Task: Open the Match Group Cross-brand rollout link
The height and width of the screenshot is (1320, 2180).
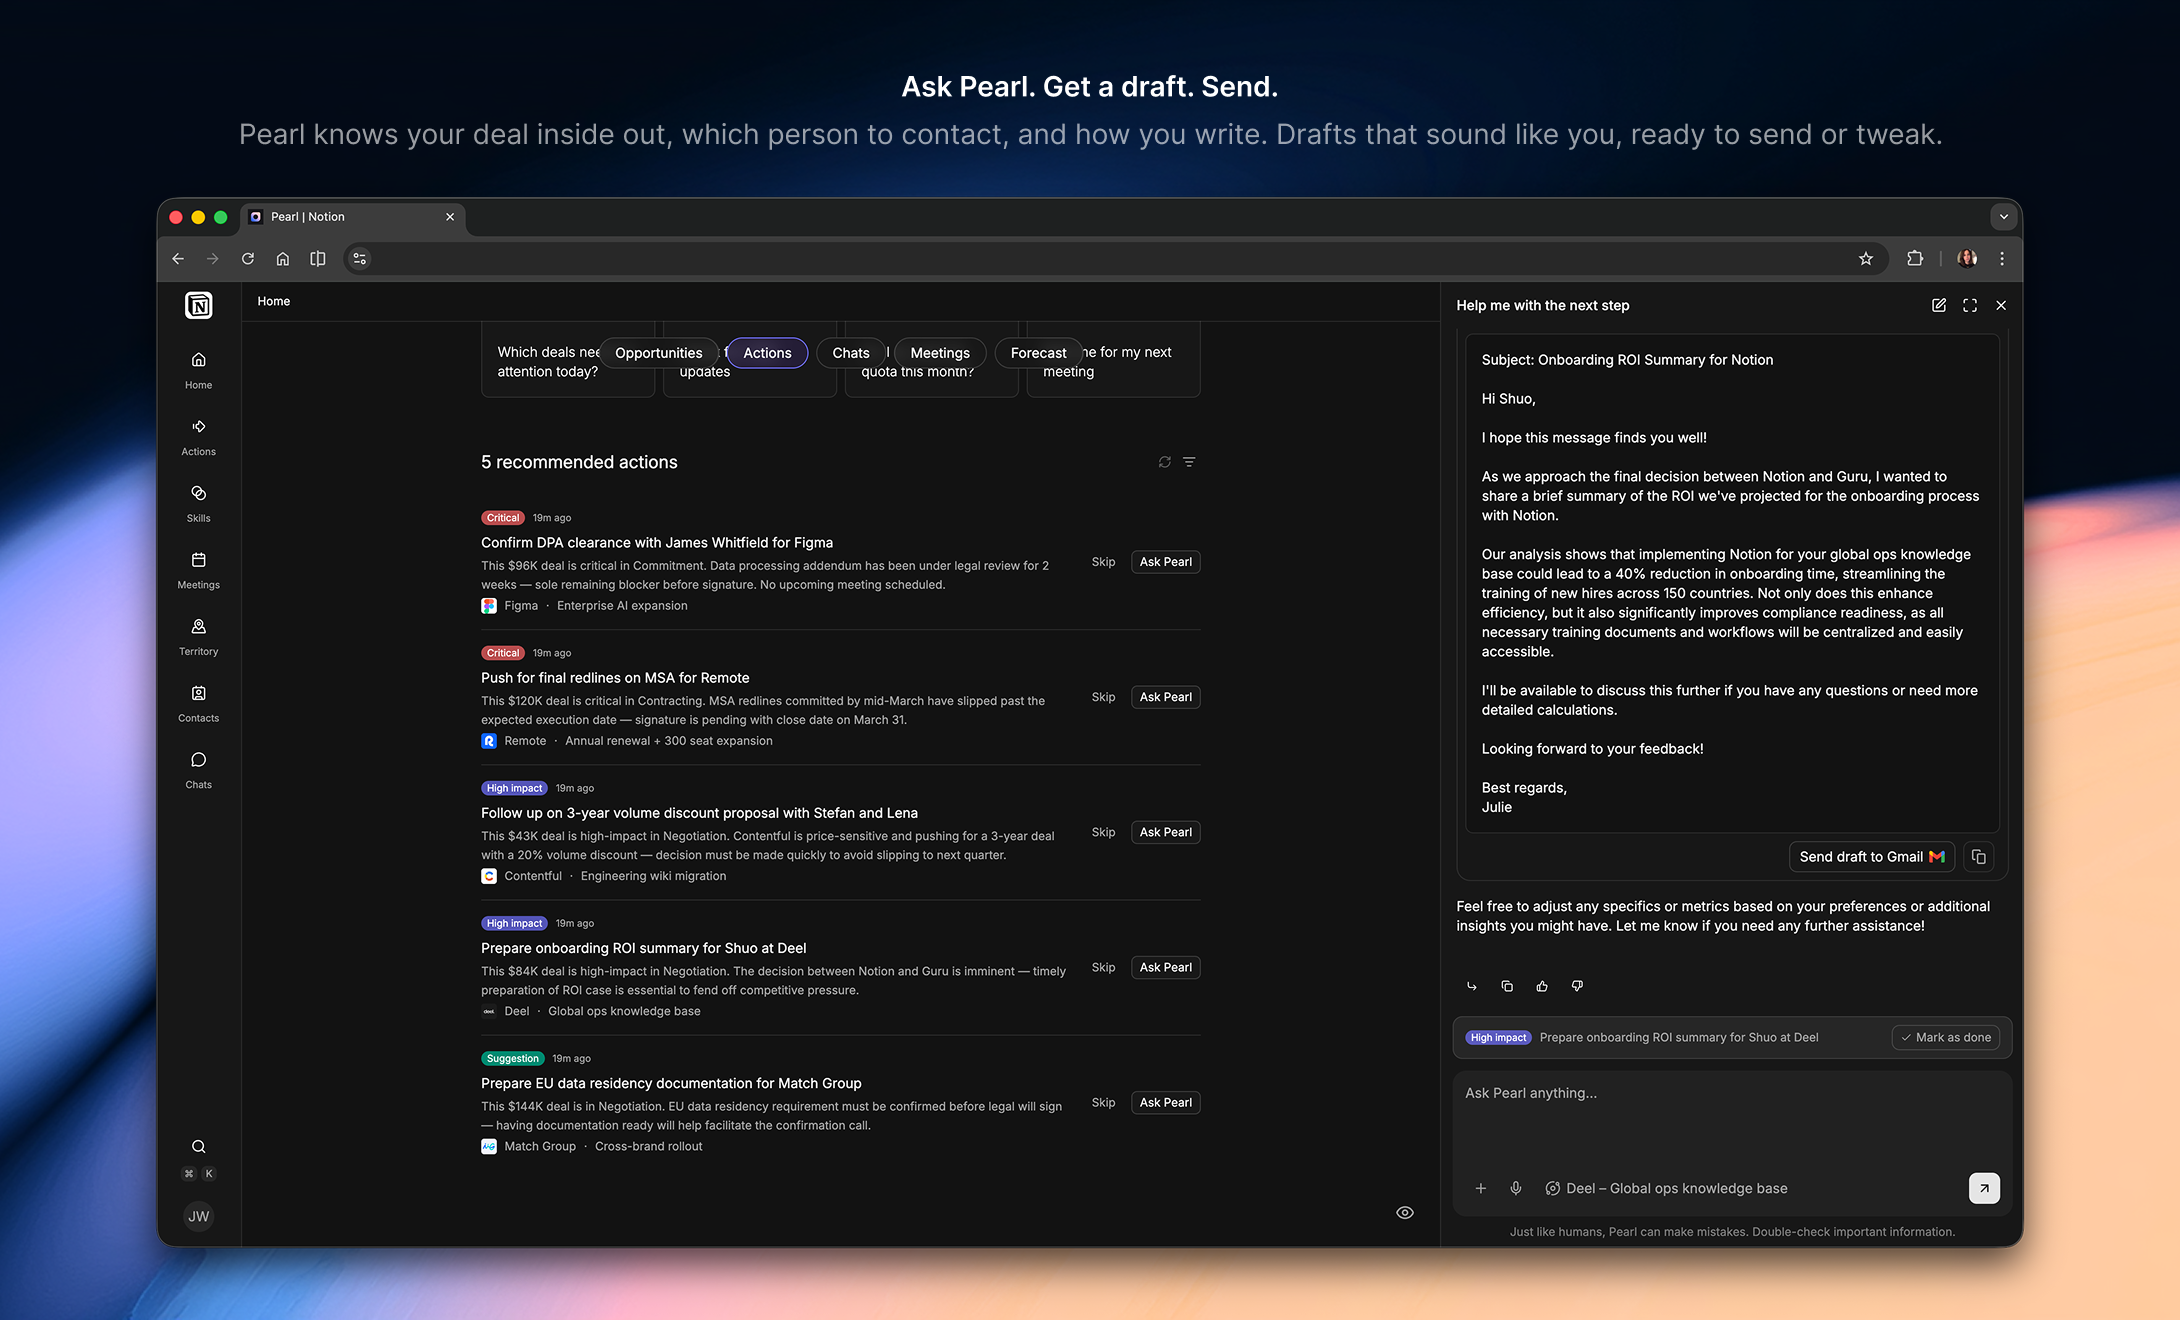Action: click(592, 1146)
